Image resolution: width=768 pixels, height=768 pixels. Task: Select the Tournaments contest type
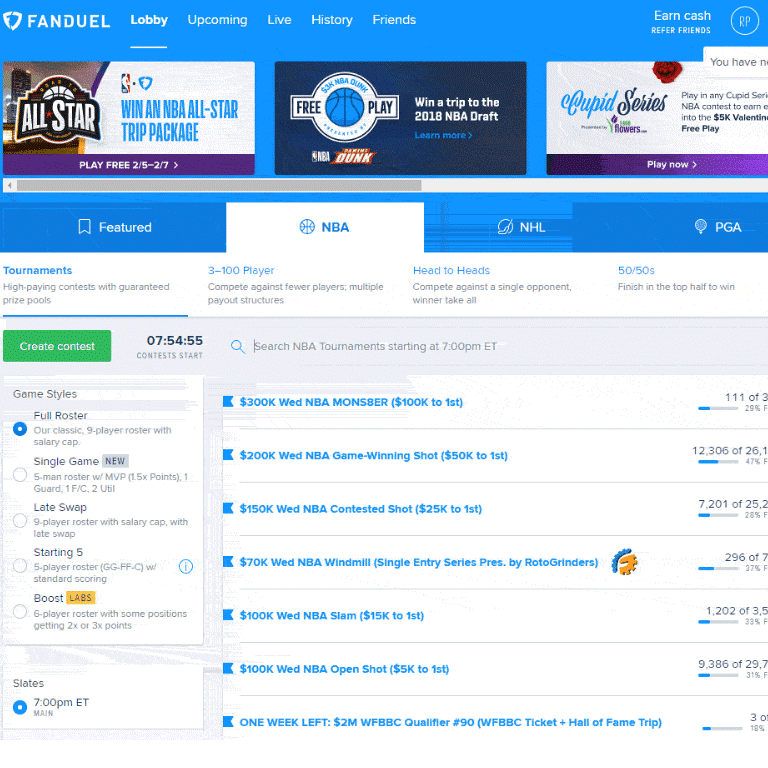[95, 285]
